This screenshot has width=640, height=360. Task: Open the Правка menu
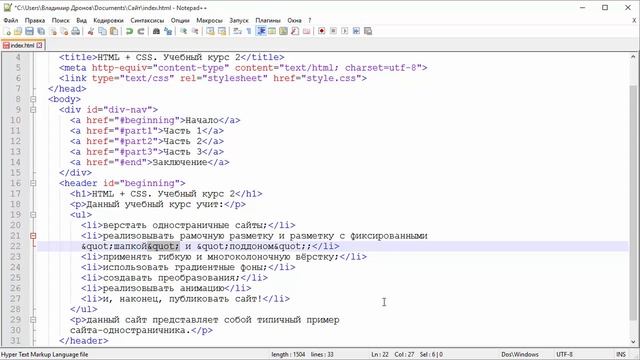[x=35, y=20]
